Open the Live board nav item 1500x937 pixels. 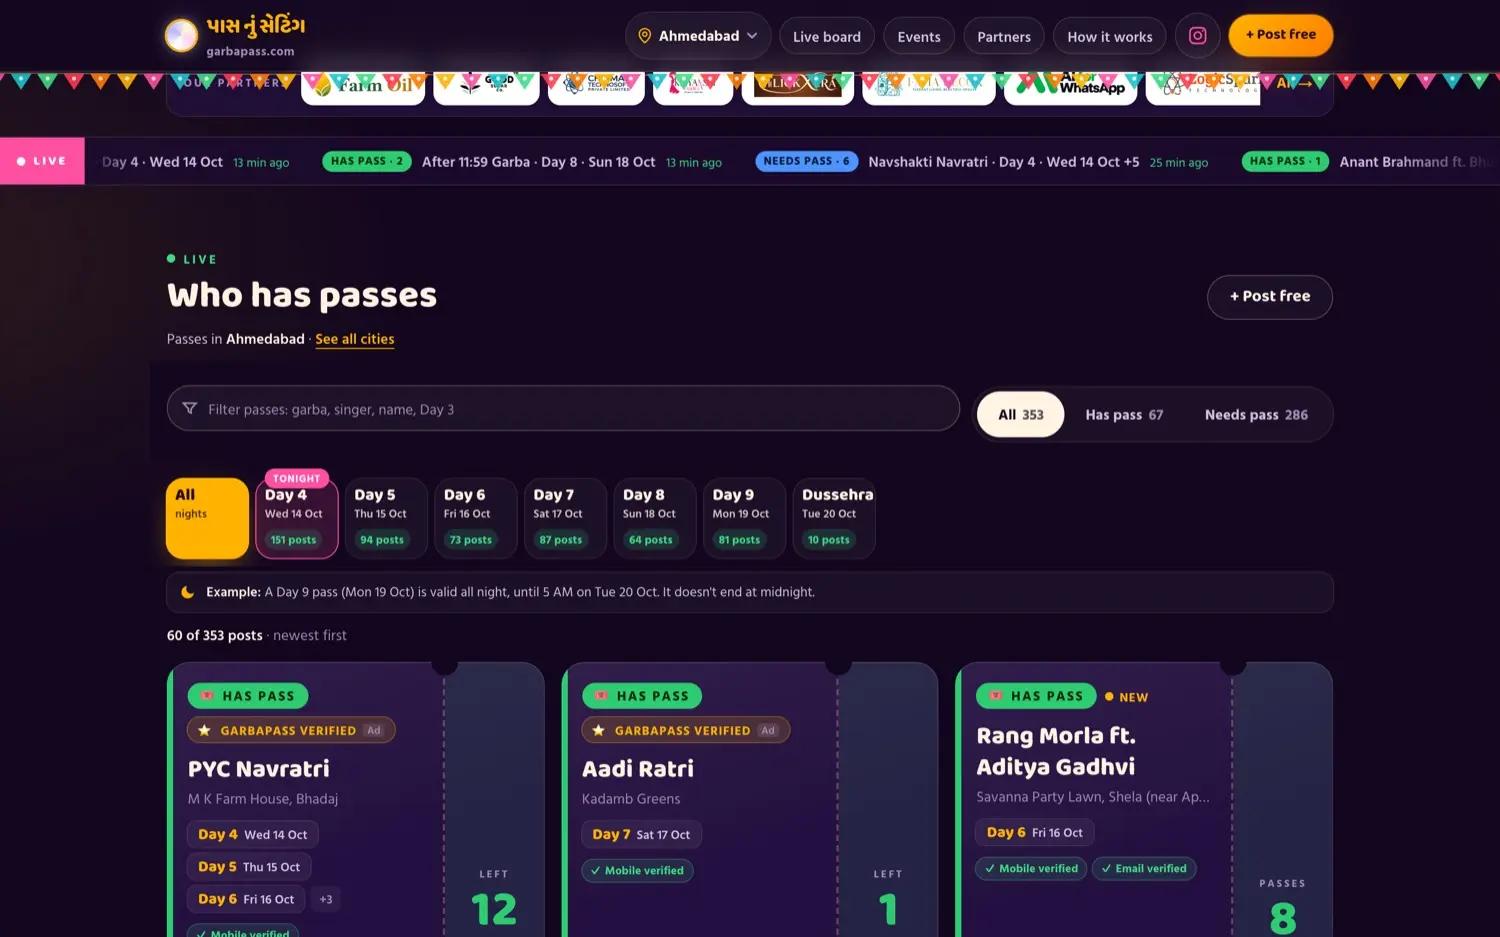[x=827, y=37]
